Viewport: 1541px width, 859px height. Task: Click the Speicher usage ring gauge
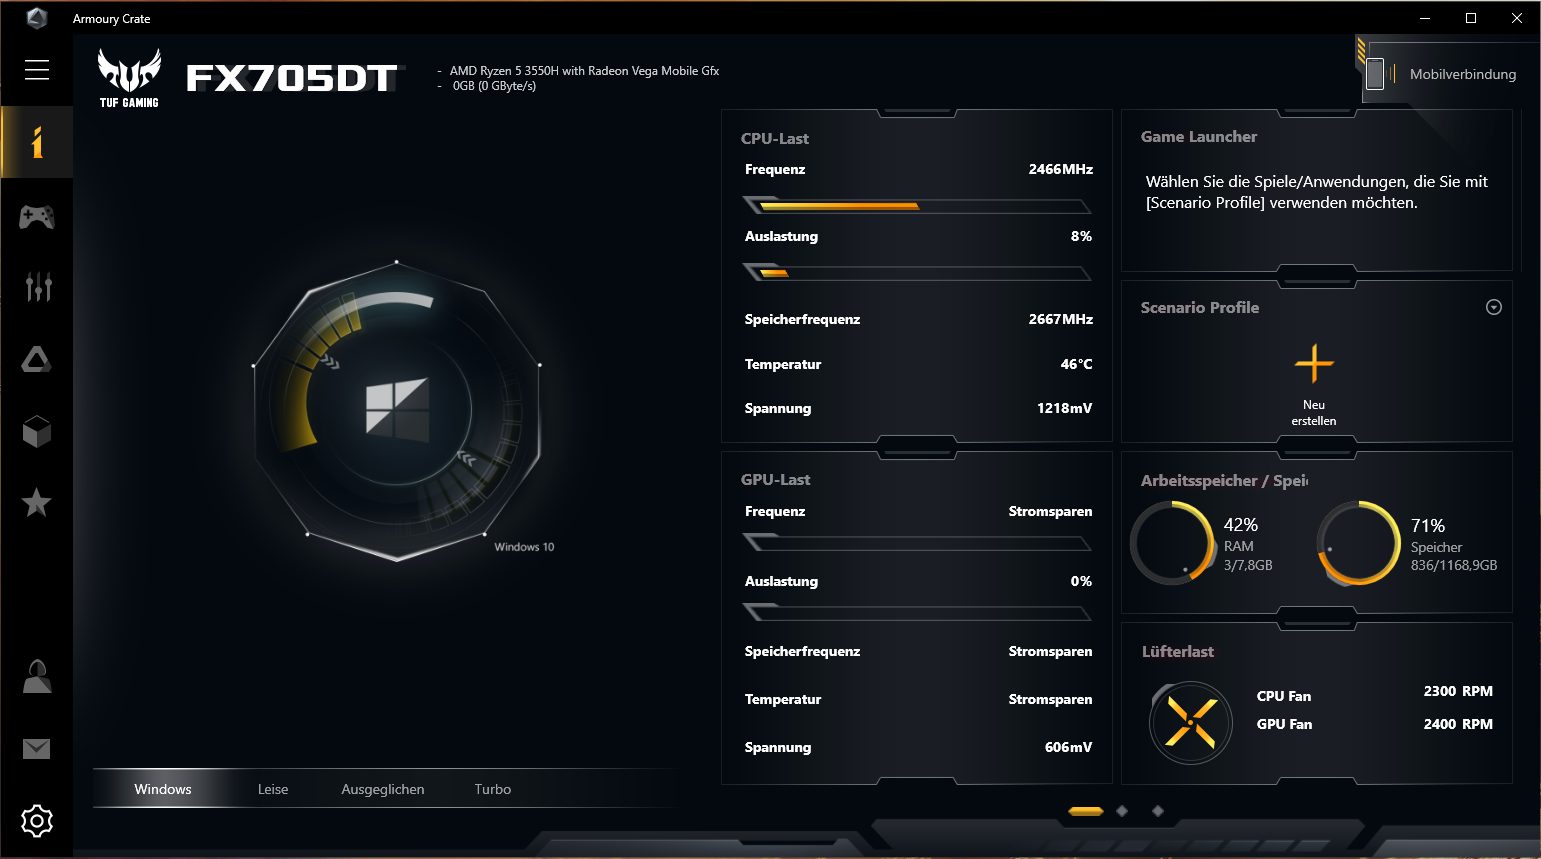[1359, 543]
